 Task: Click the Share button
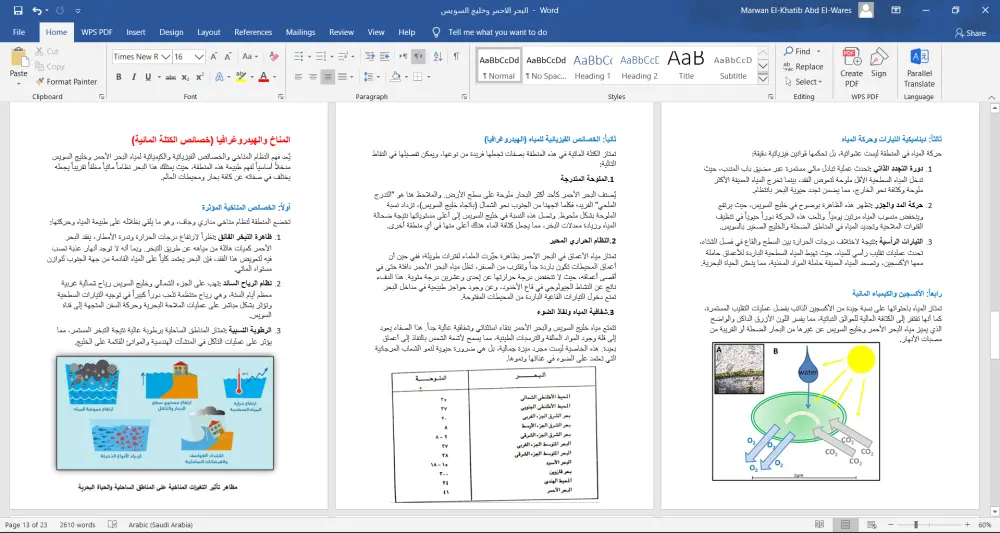970,33
